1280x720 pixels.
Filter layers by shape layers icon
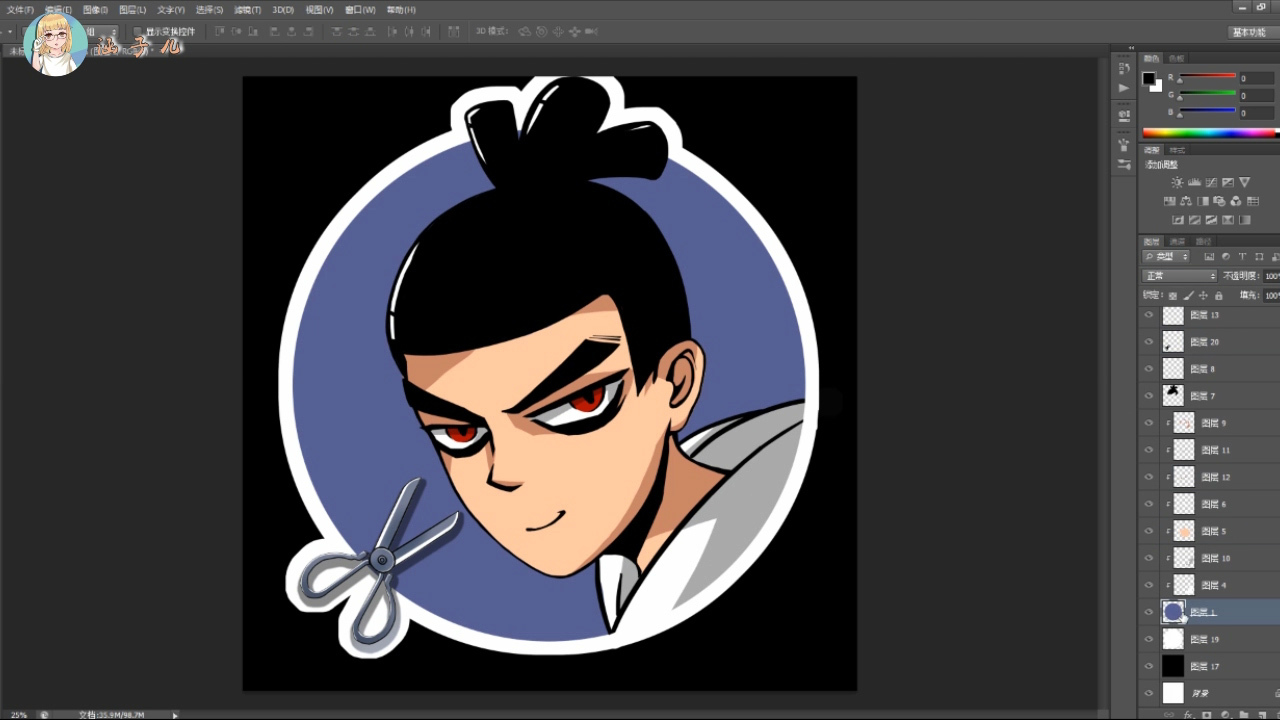(1259, 257)
